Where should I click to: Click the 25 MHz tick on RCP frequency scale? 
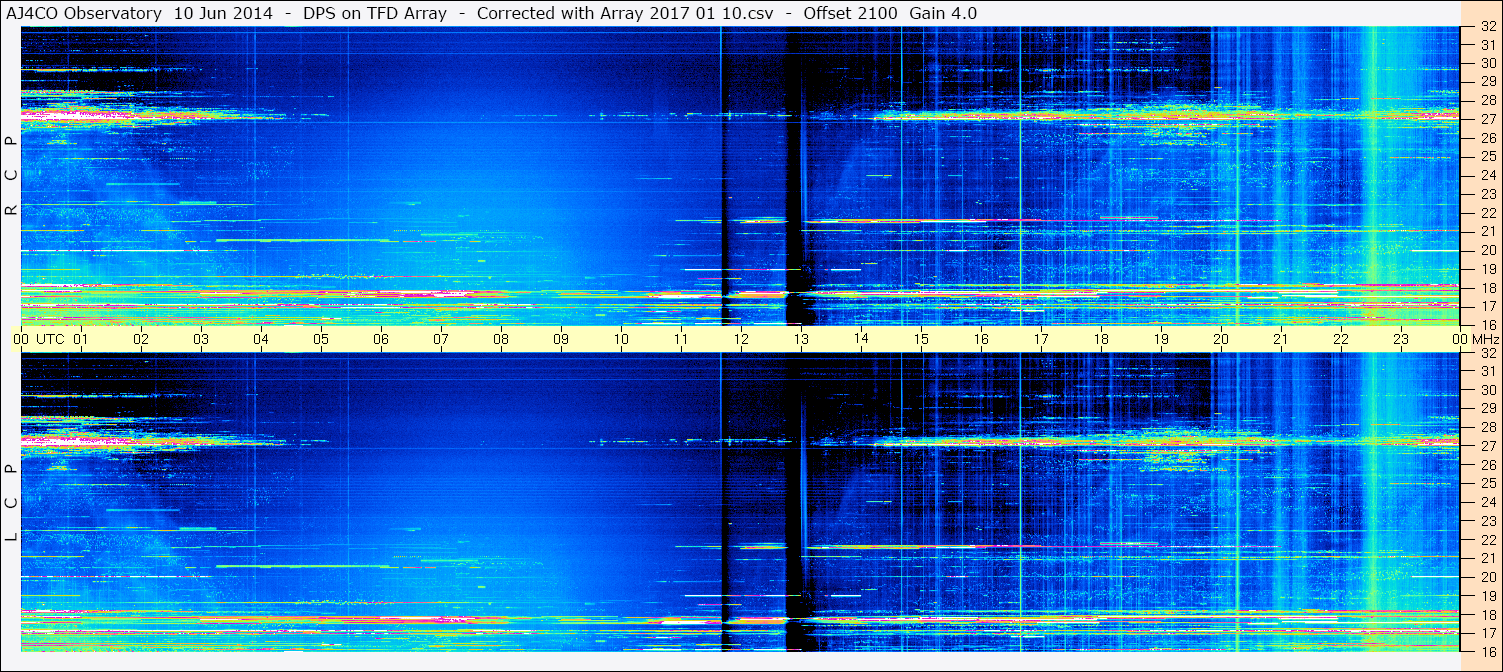[x=1487, y=157]
